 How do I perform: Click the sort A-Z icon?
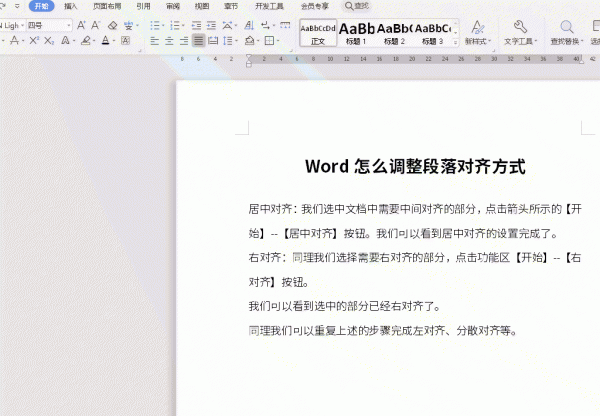tap(249, 26)
